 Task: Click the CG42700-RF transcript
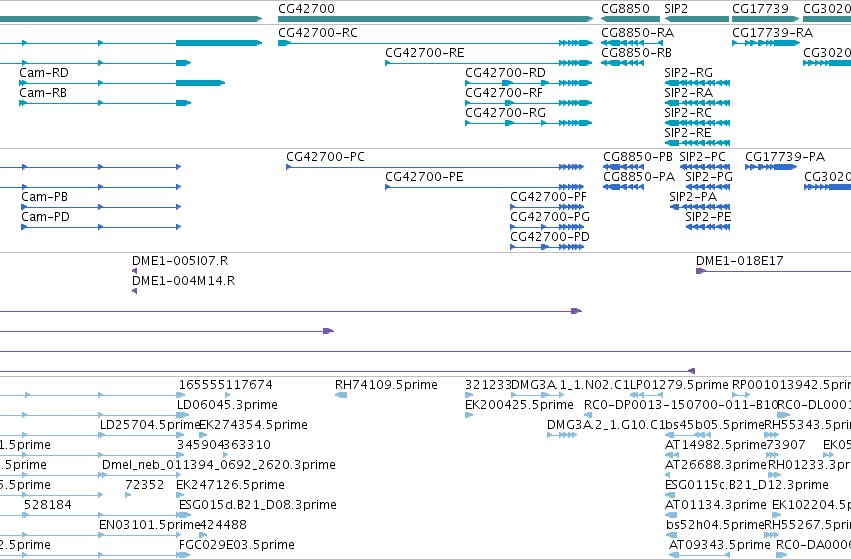pyautogui.click(x=529, y=103)
